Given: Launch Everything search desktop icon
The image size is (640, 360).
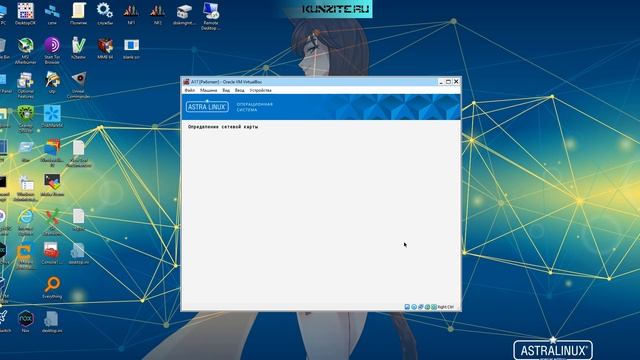Looking at the screenshot, I should tap(52, 287).
